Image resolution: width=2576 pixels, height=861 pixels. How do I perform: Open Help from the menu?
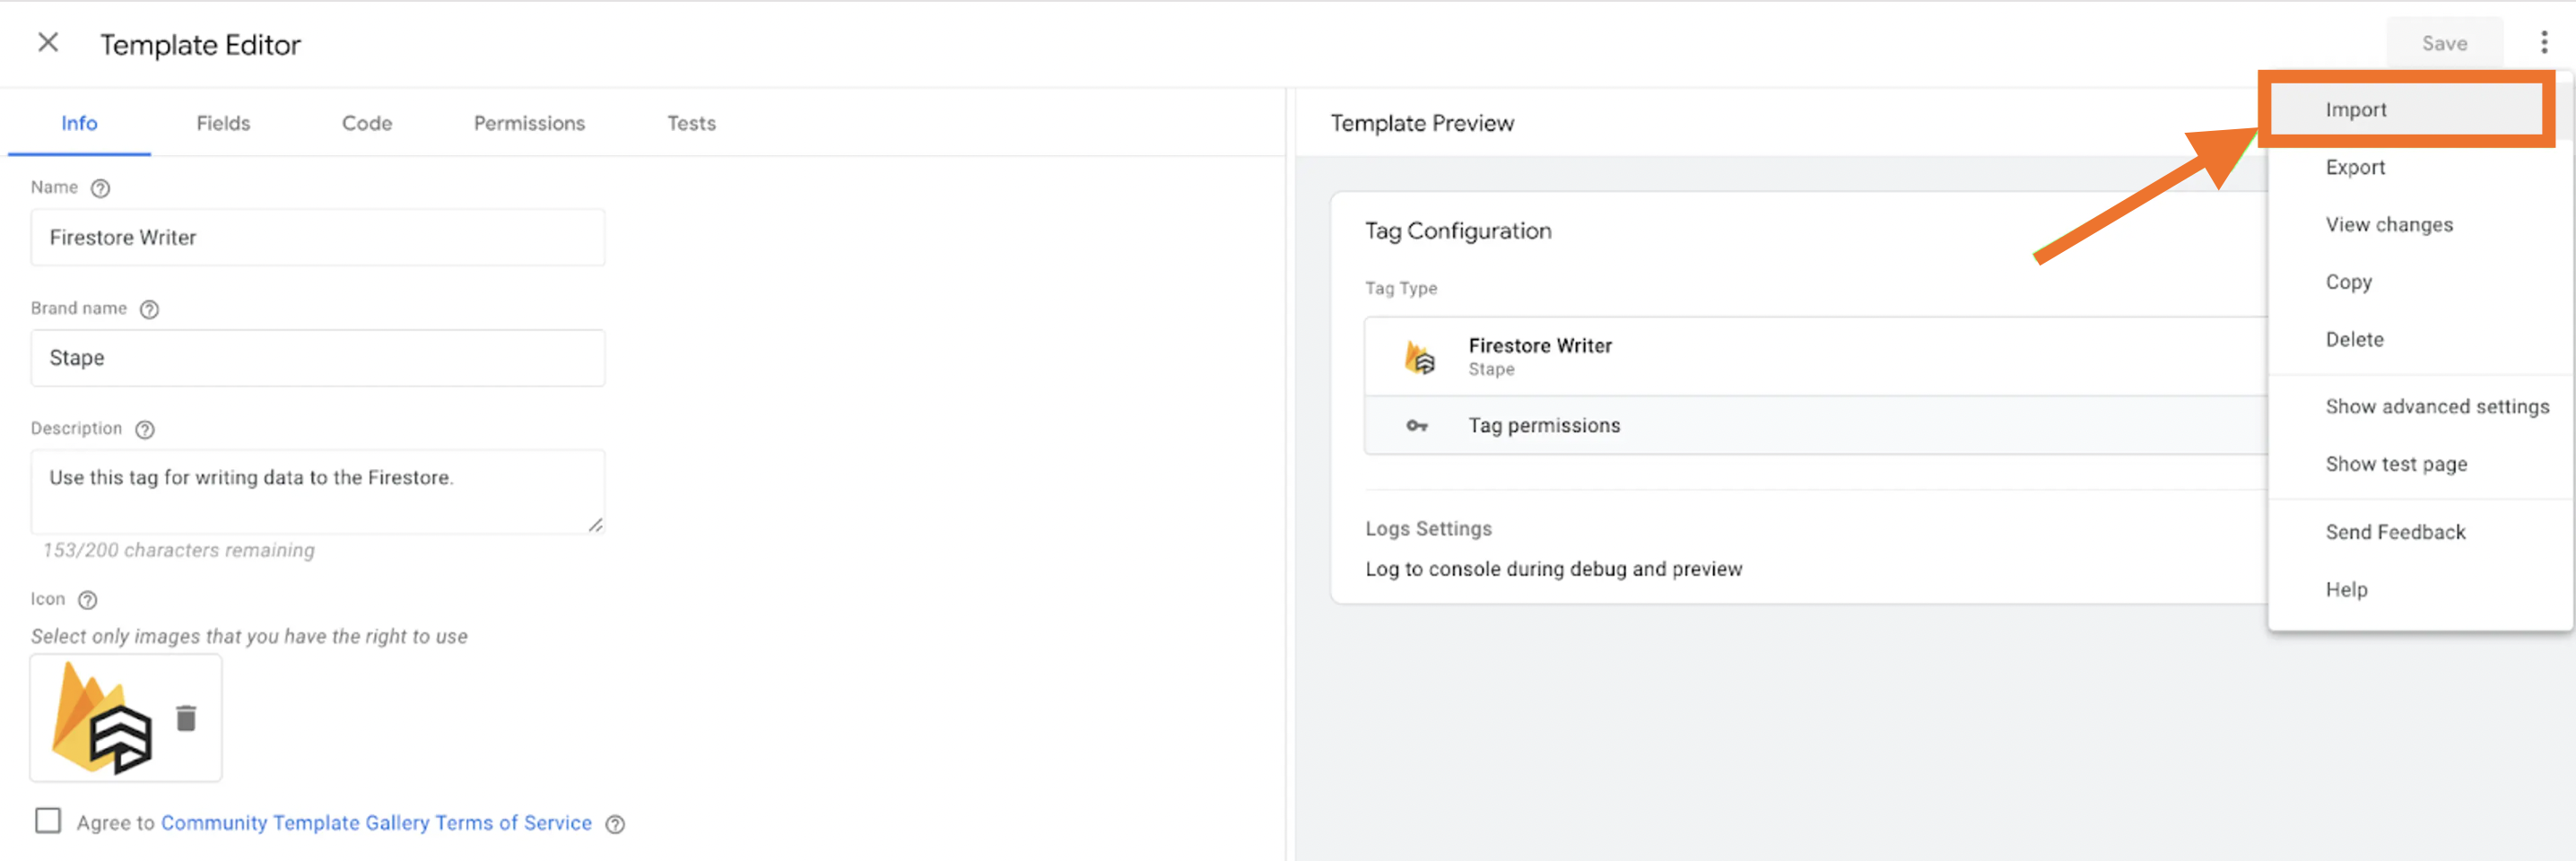click(2420, 589)
